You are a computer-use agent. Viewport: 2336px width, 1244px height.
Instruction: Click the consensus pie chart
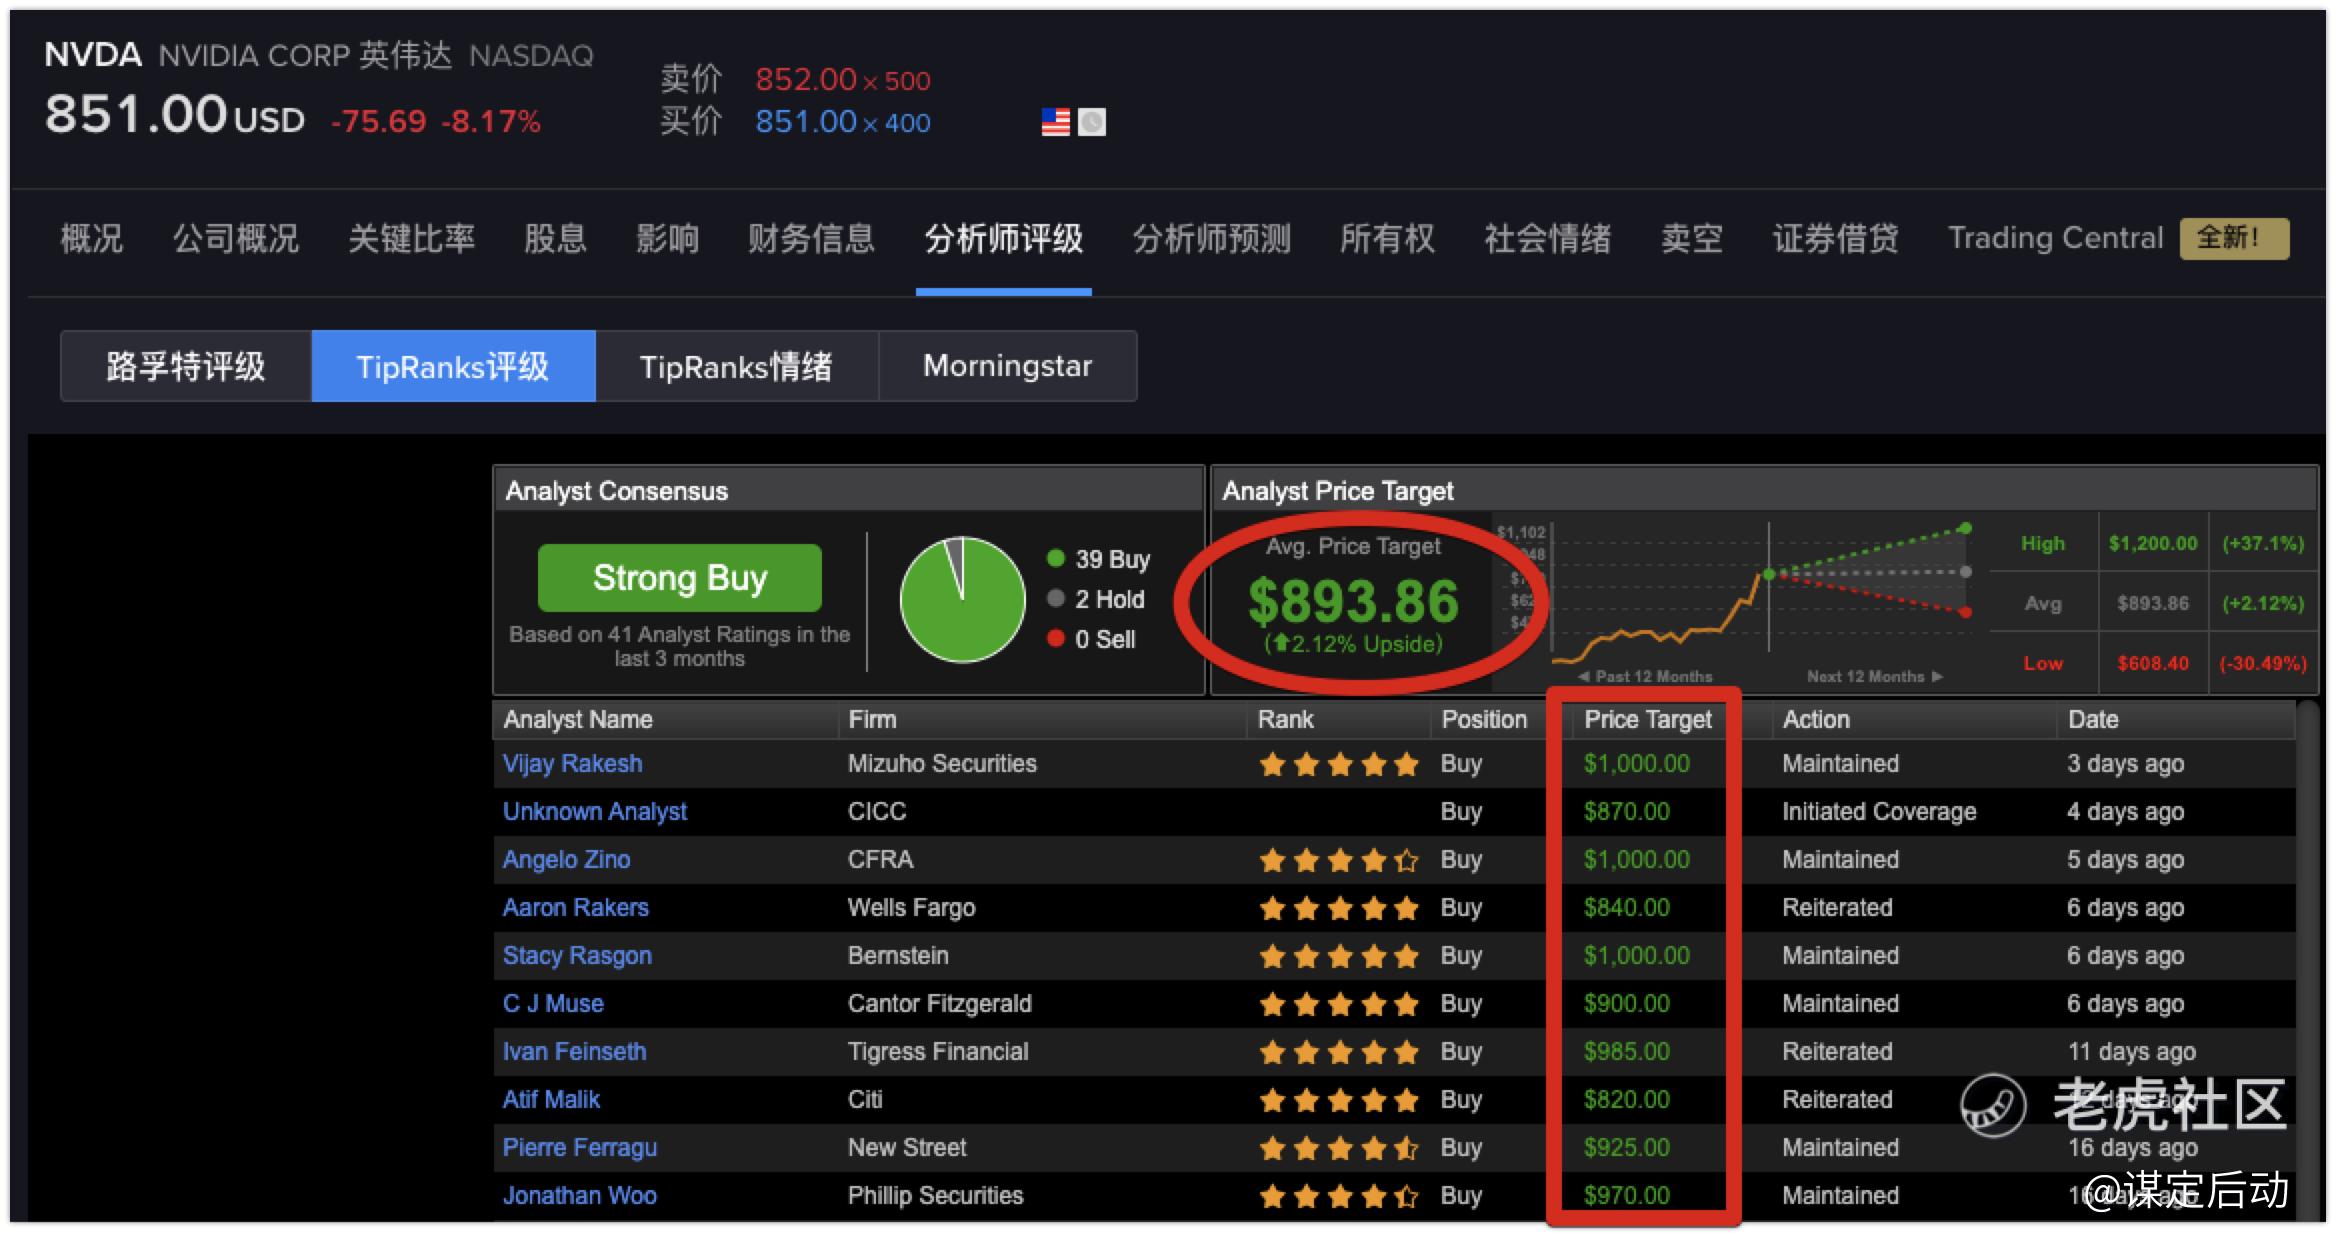(x=962, y=600)
